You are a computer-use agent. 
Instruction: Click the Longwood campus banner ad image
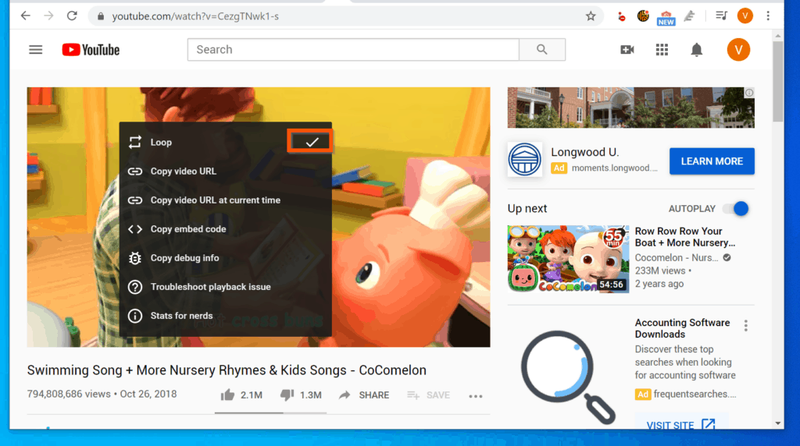point(631,107)
